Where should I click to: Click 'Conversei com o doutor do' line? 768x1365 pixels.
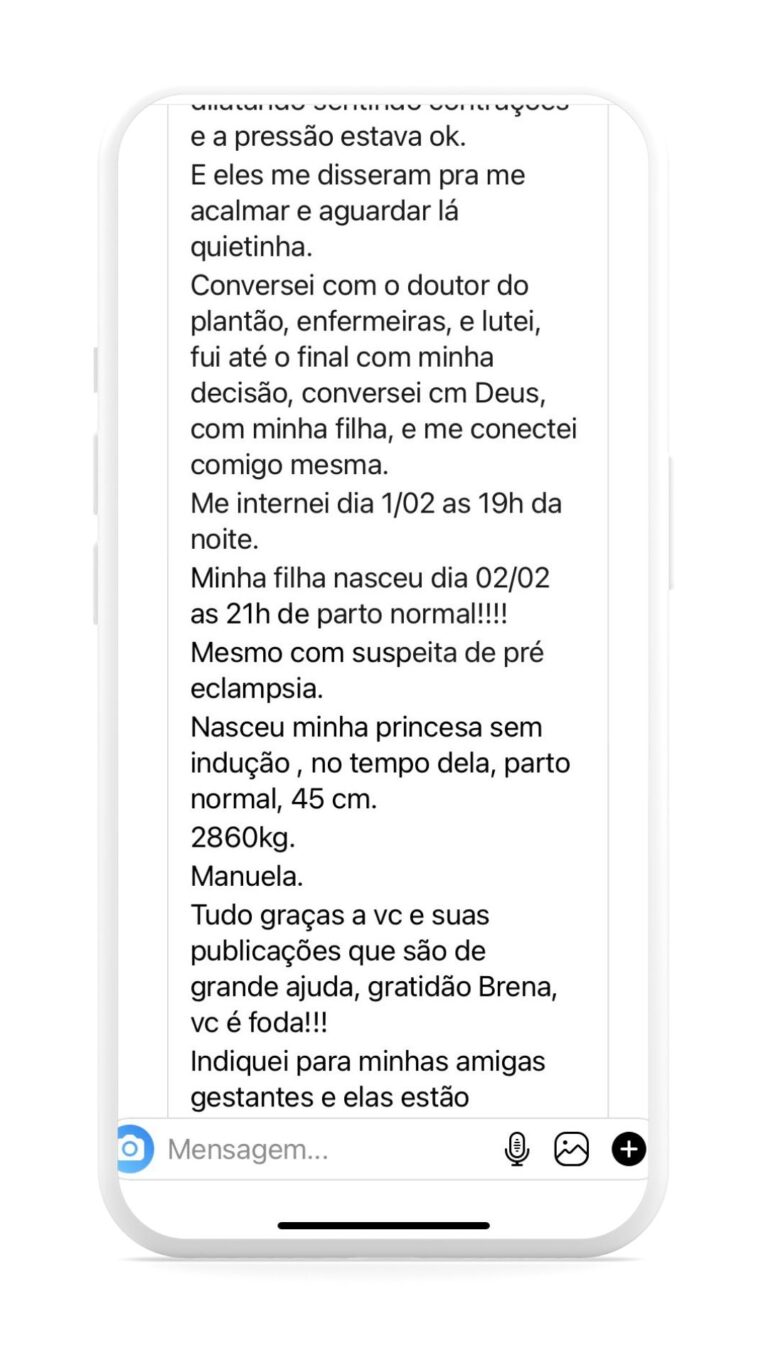[359, 286]
